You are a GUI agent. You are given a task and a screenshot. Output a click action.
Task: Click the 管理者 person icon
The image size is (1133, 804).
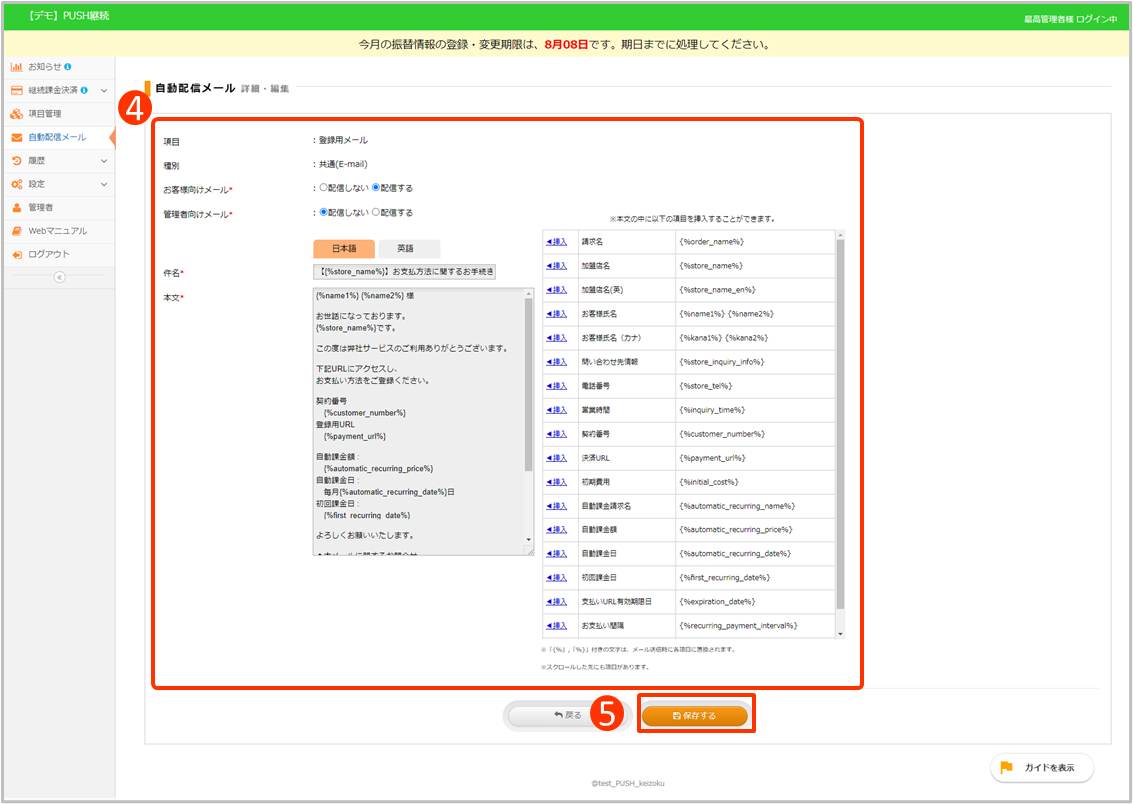coord(17,207)
